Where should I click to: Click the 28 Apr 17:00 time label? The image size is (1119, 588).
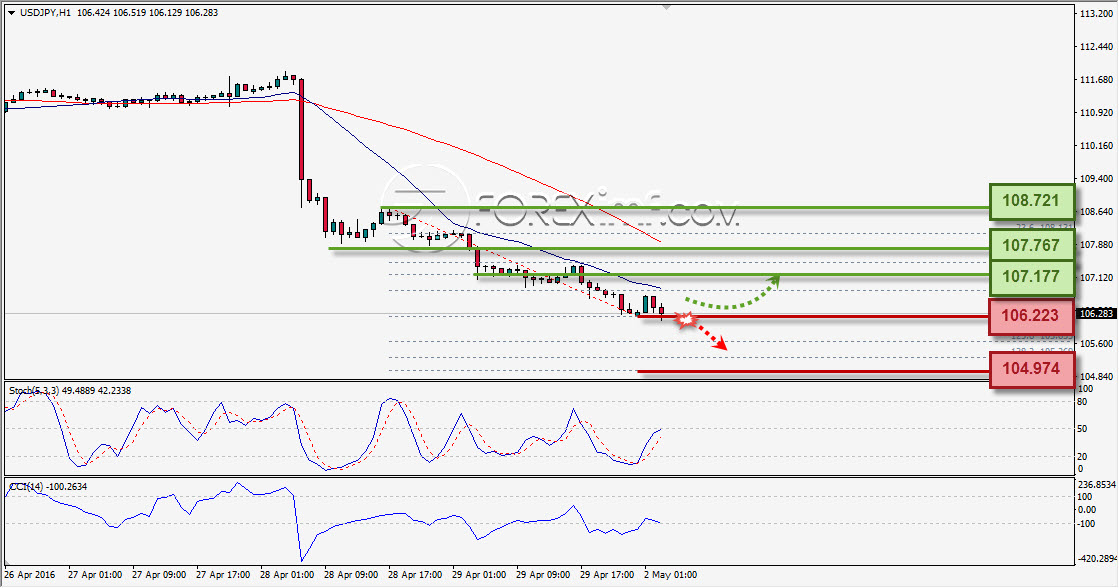tap(415, 574)
